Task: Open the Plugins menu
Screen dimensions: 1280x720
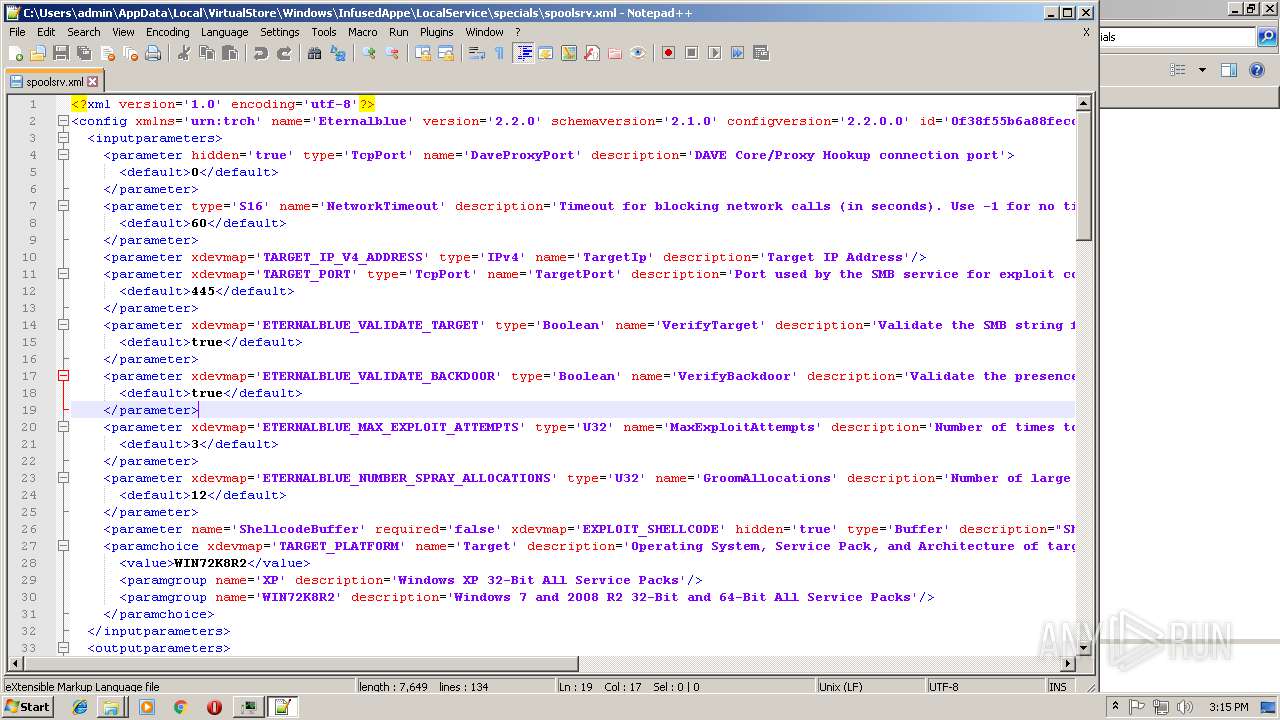Action: [x=436, y=32]
